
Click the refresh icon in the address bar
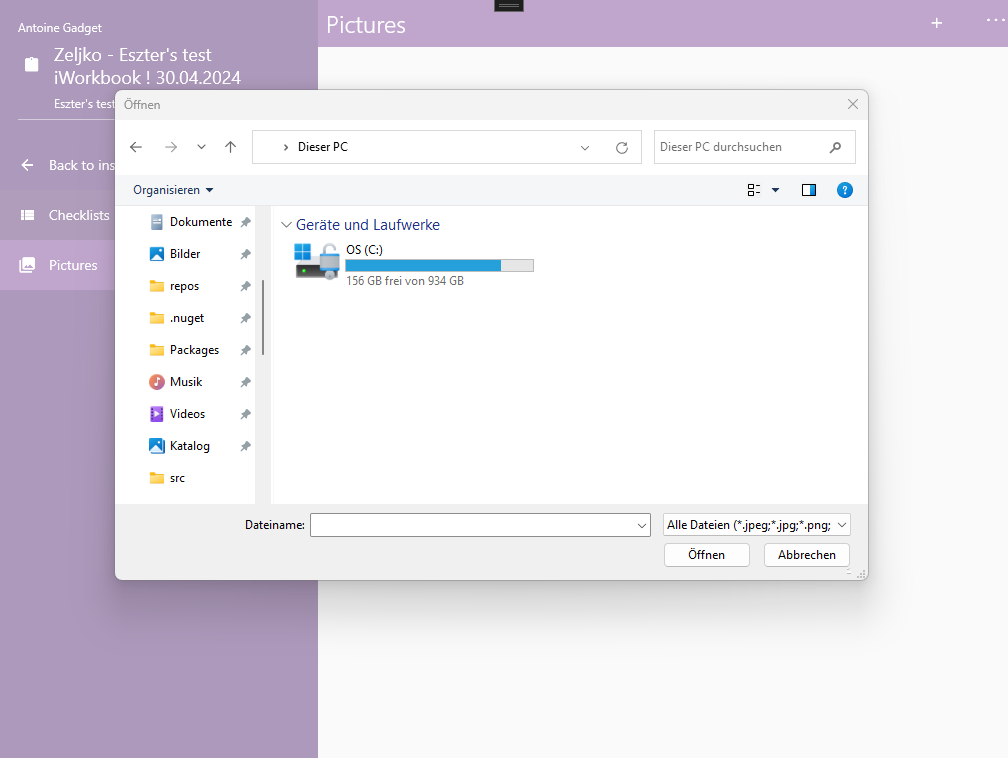(x=621, y=147)
